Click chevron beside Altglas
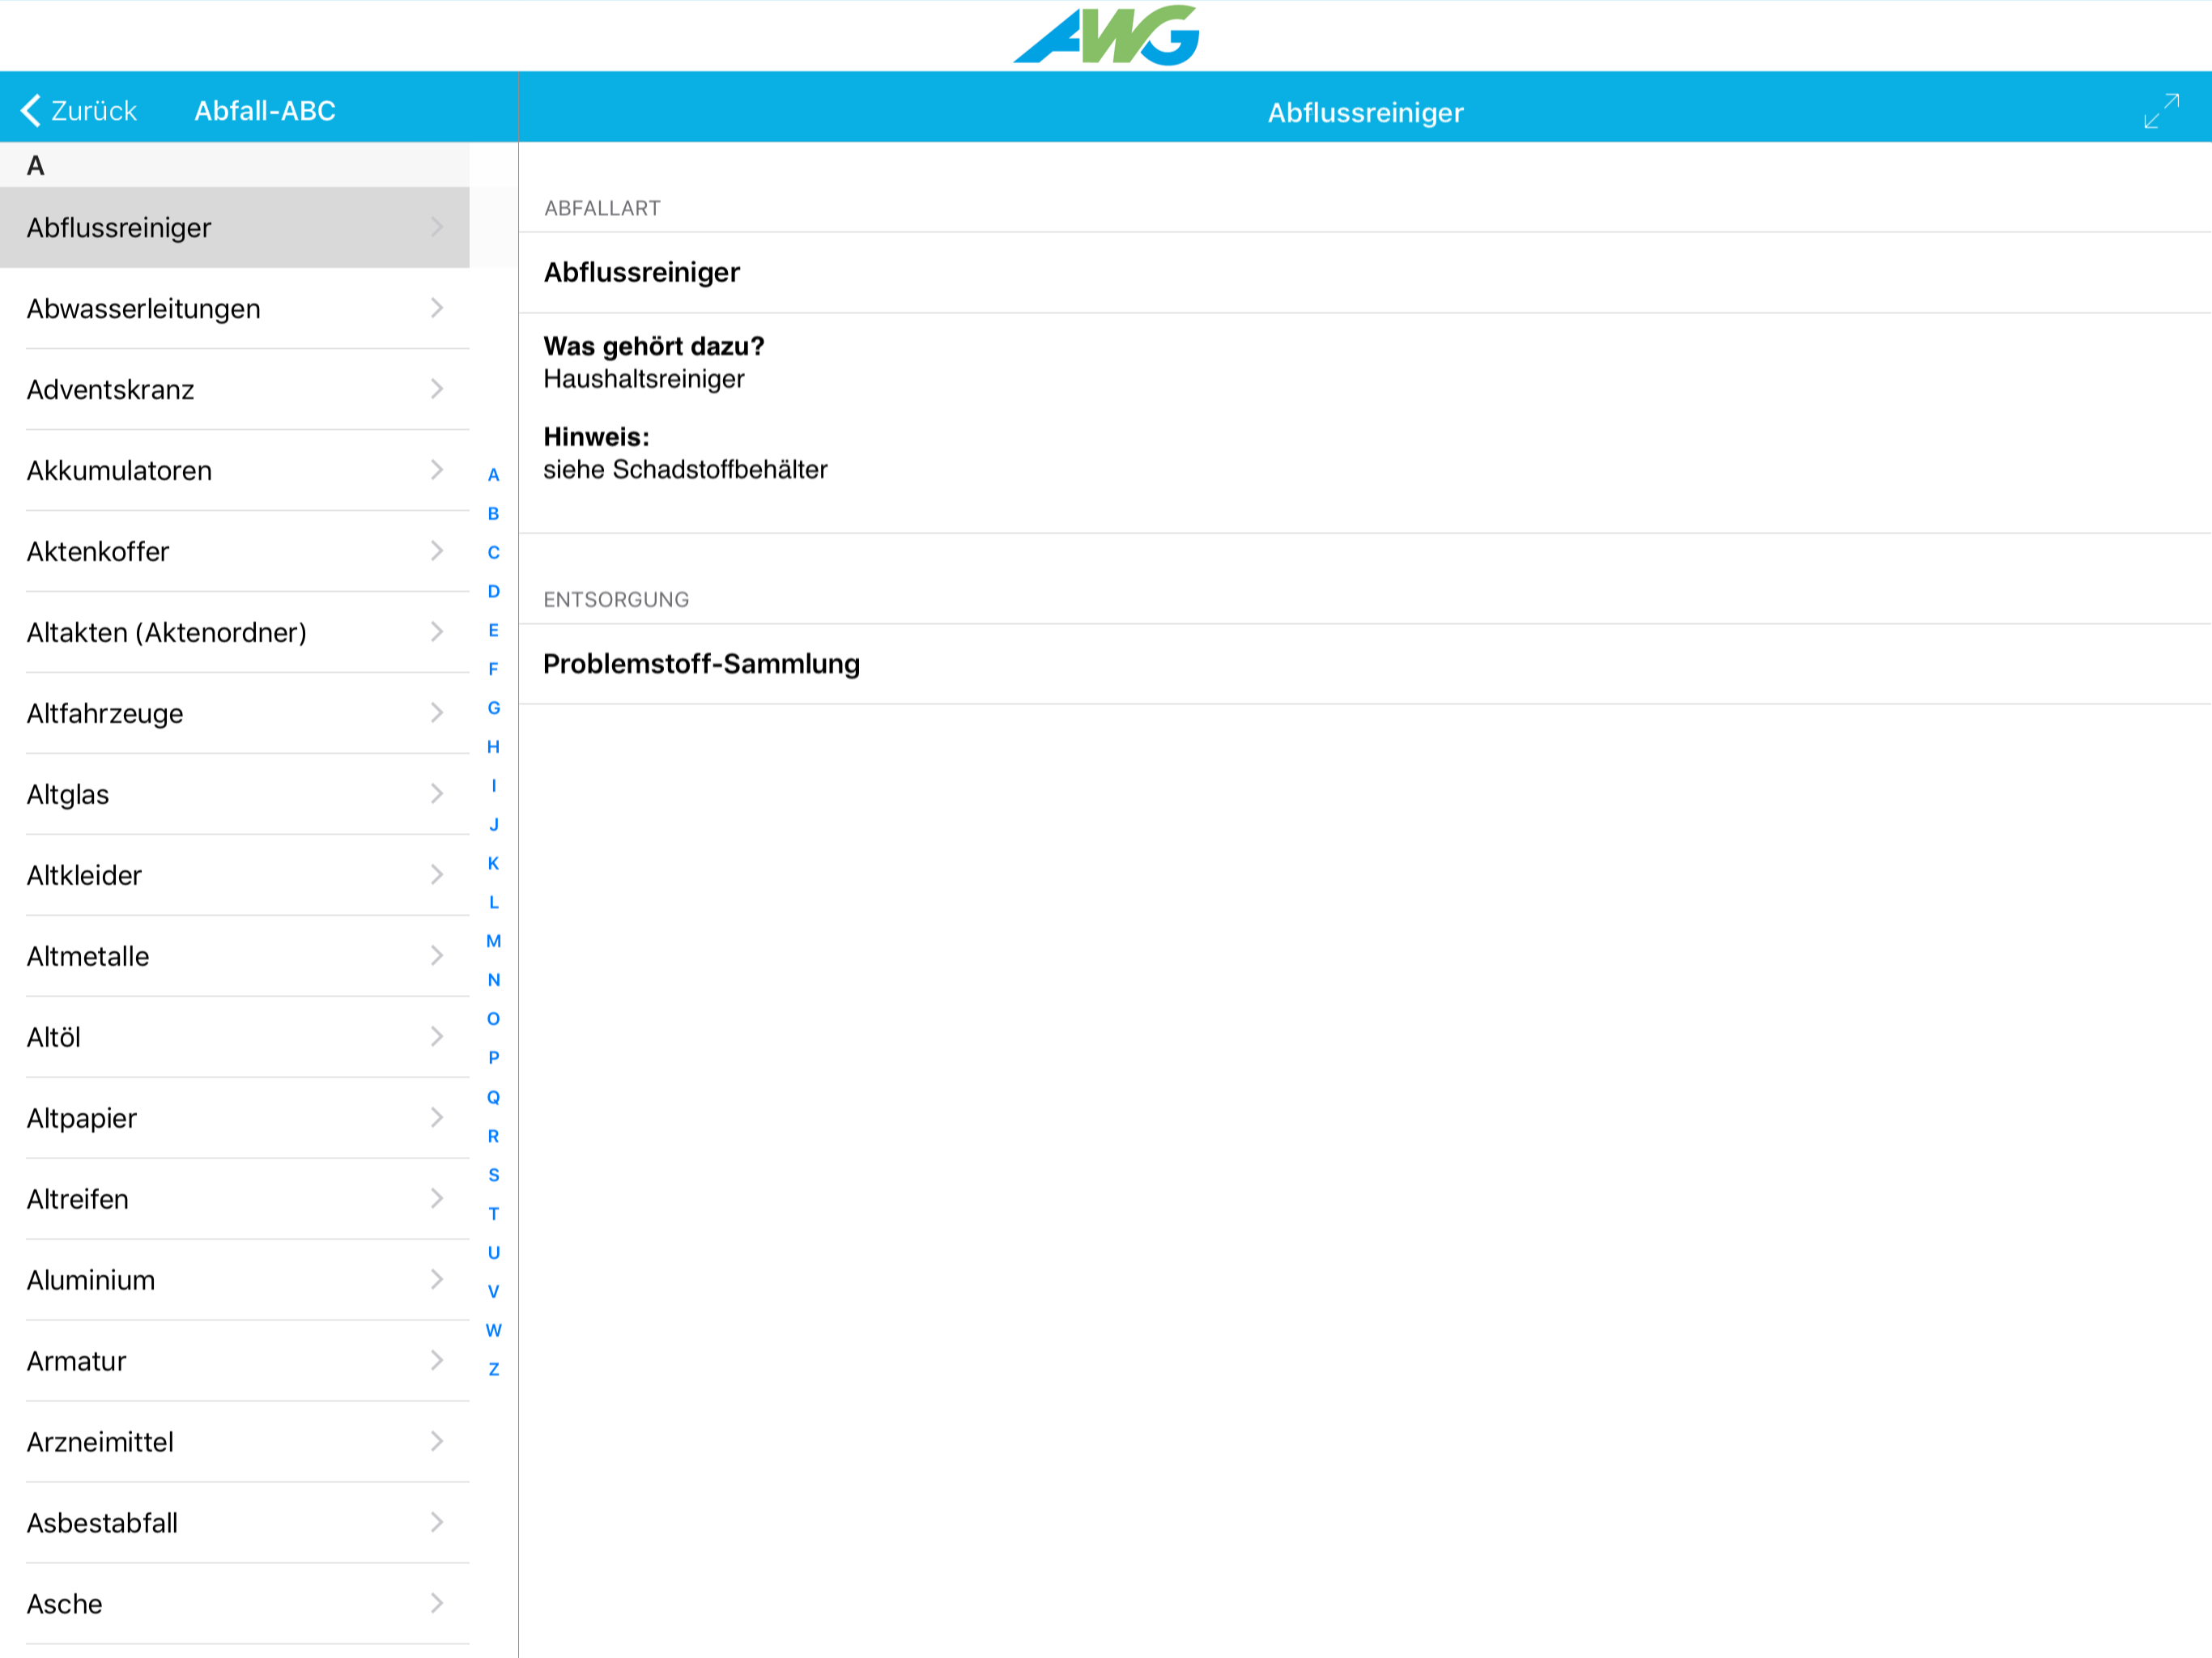The width and height of the screenshot is (2212, 1658). tap(437, 794)
